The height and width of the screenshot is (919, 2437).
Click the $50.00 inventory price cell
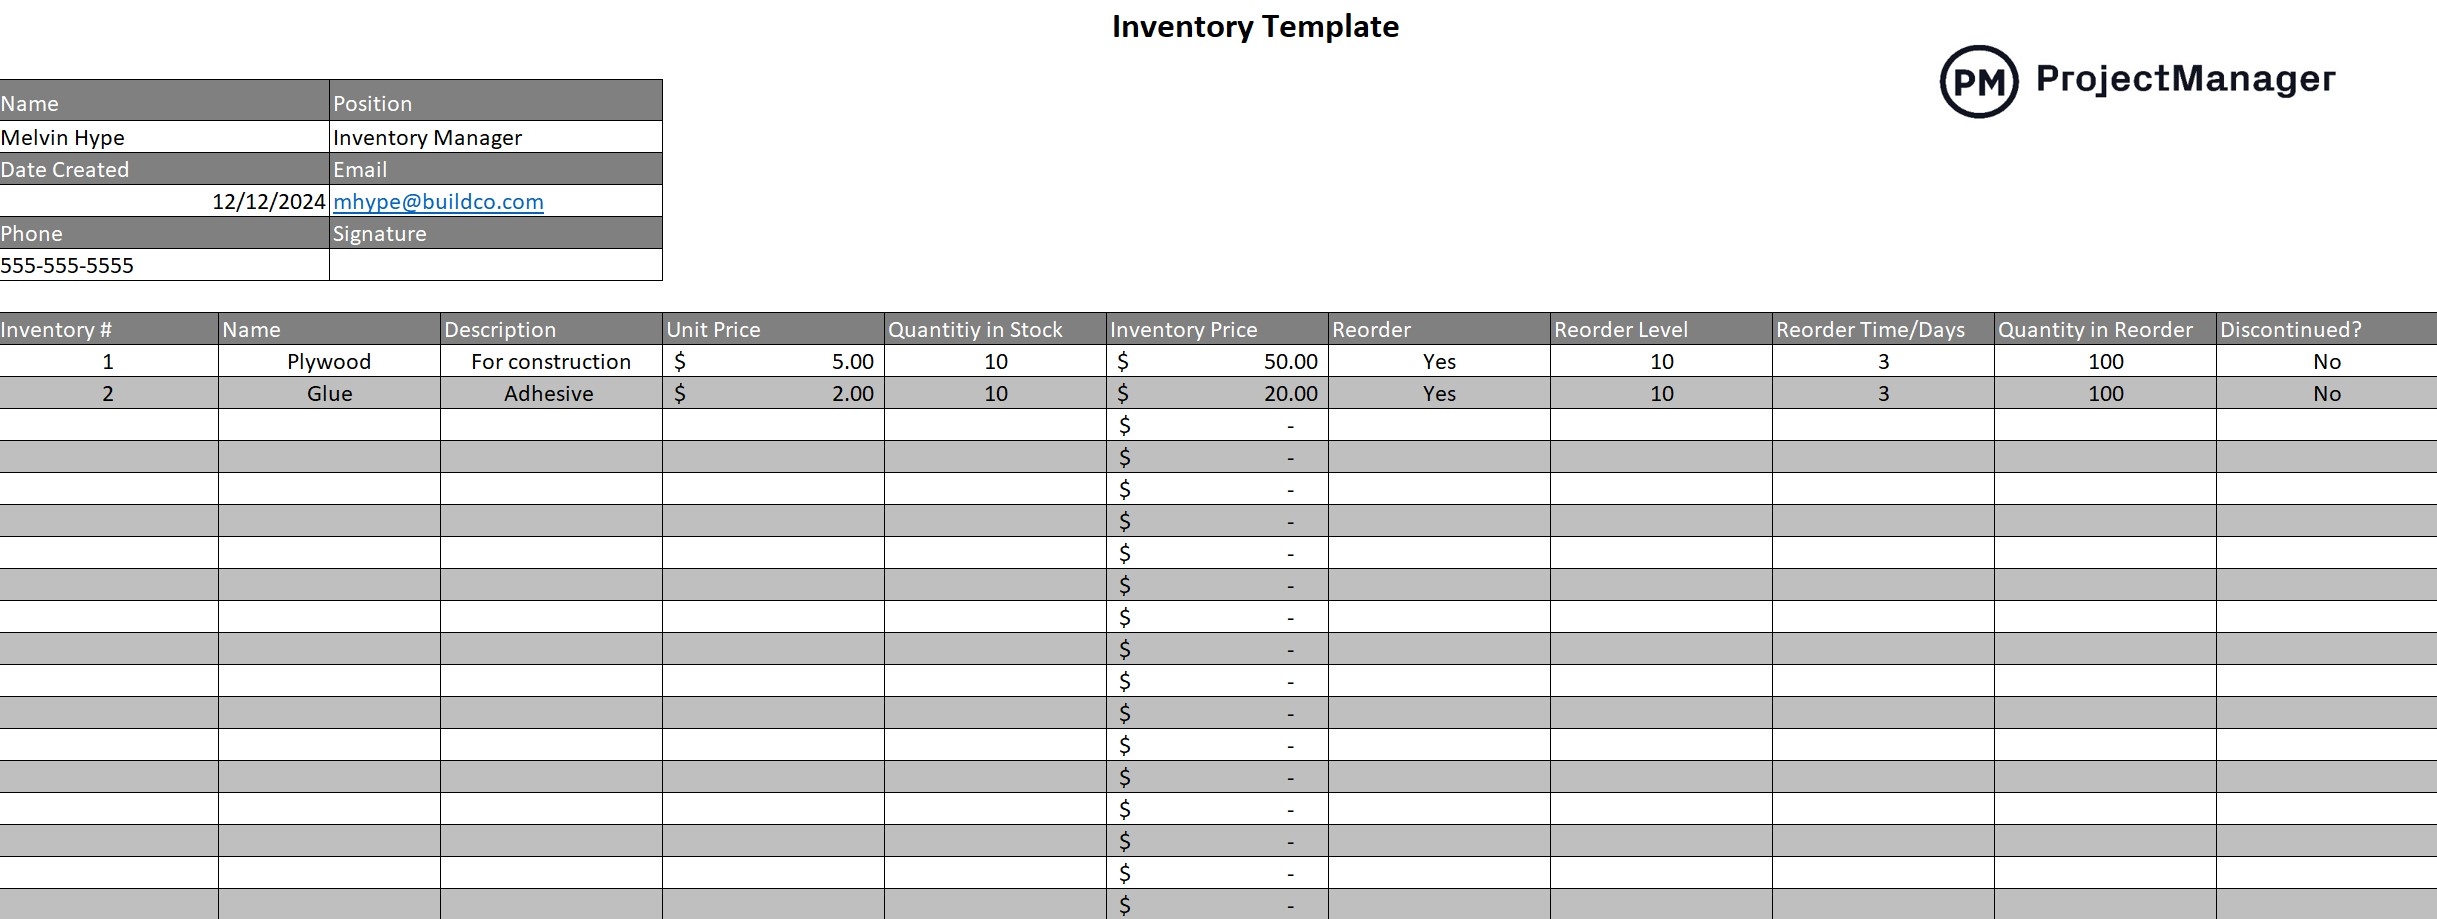[x=1217, y=361]
